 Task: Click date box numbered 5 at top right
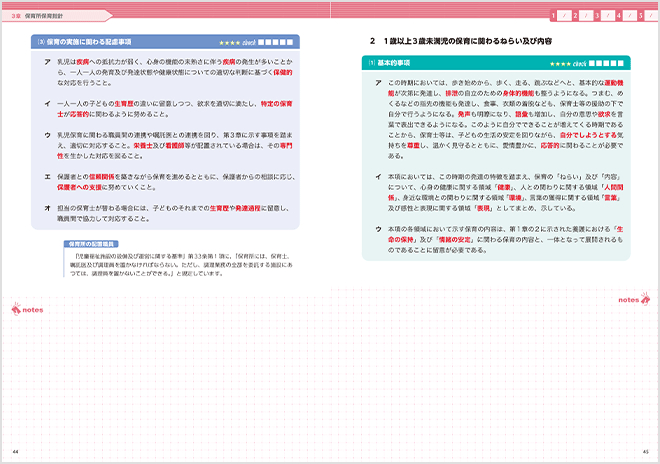coord(651,16)
